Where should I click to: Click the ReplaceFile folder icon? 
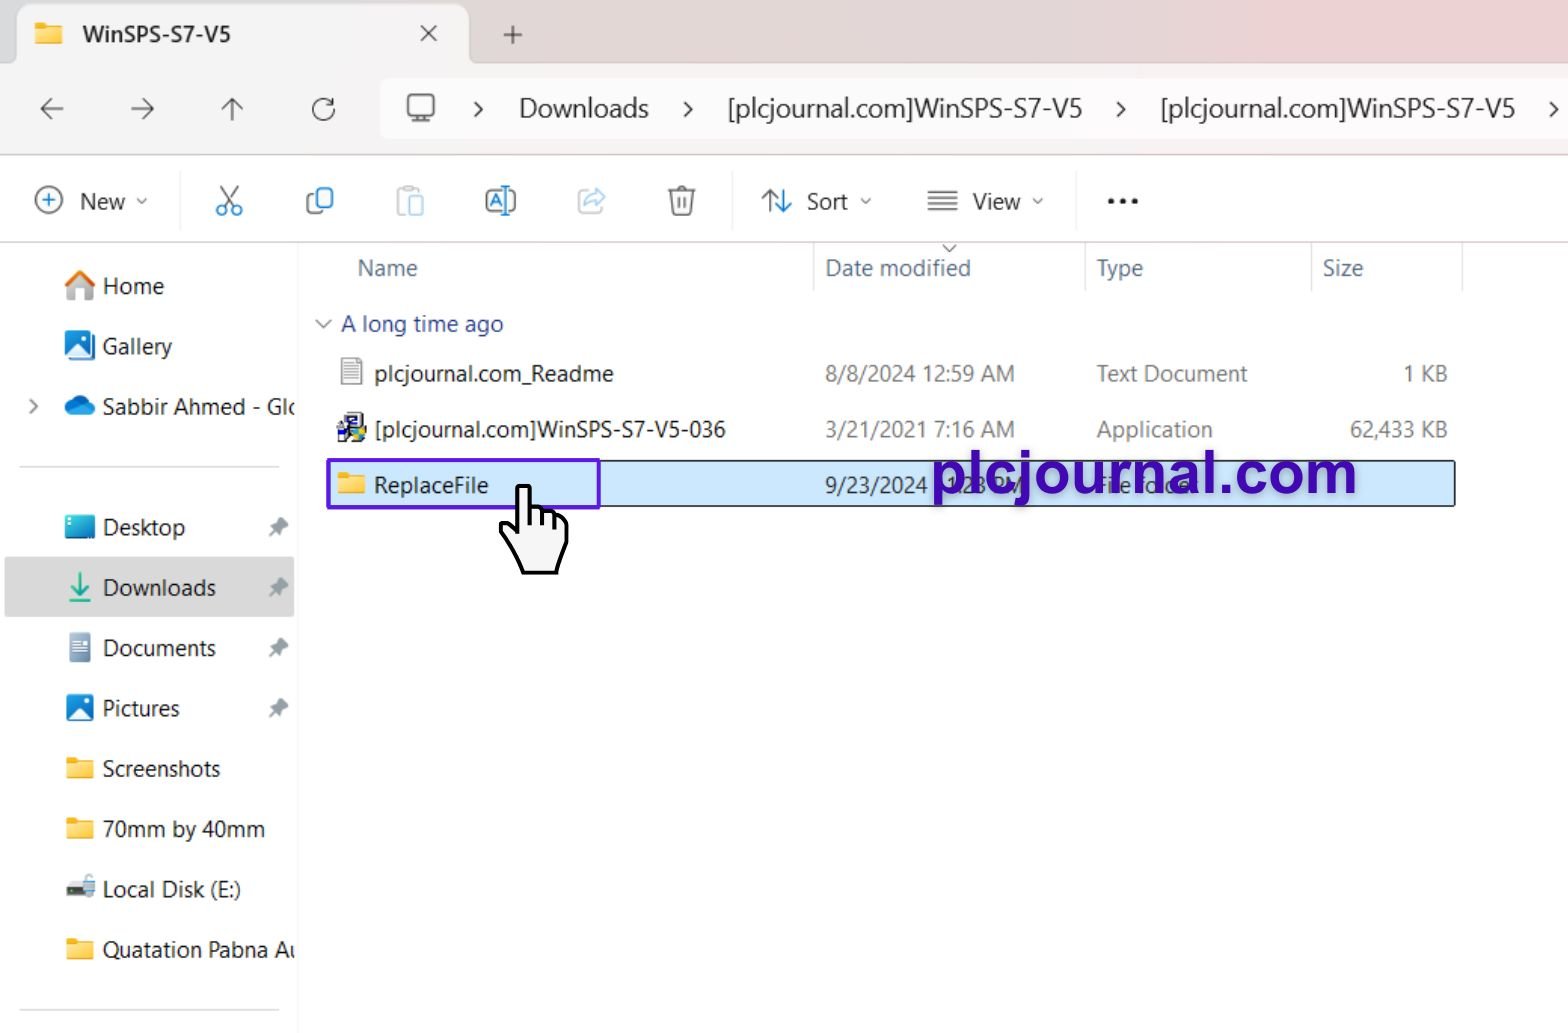[x=351, y=483]
